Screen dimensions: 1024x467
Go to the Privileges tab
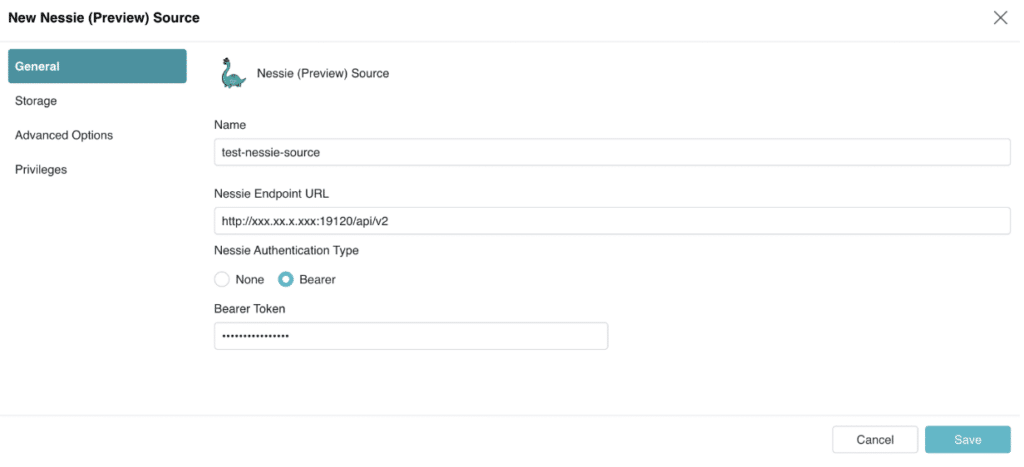41,169
